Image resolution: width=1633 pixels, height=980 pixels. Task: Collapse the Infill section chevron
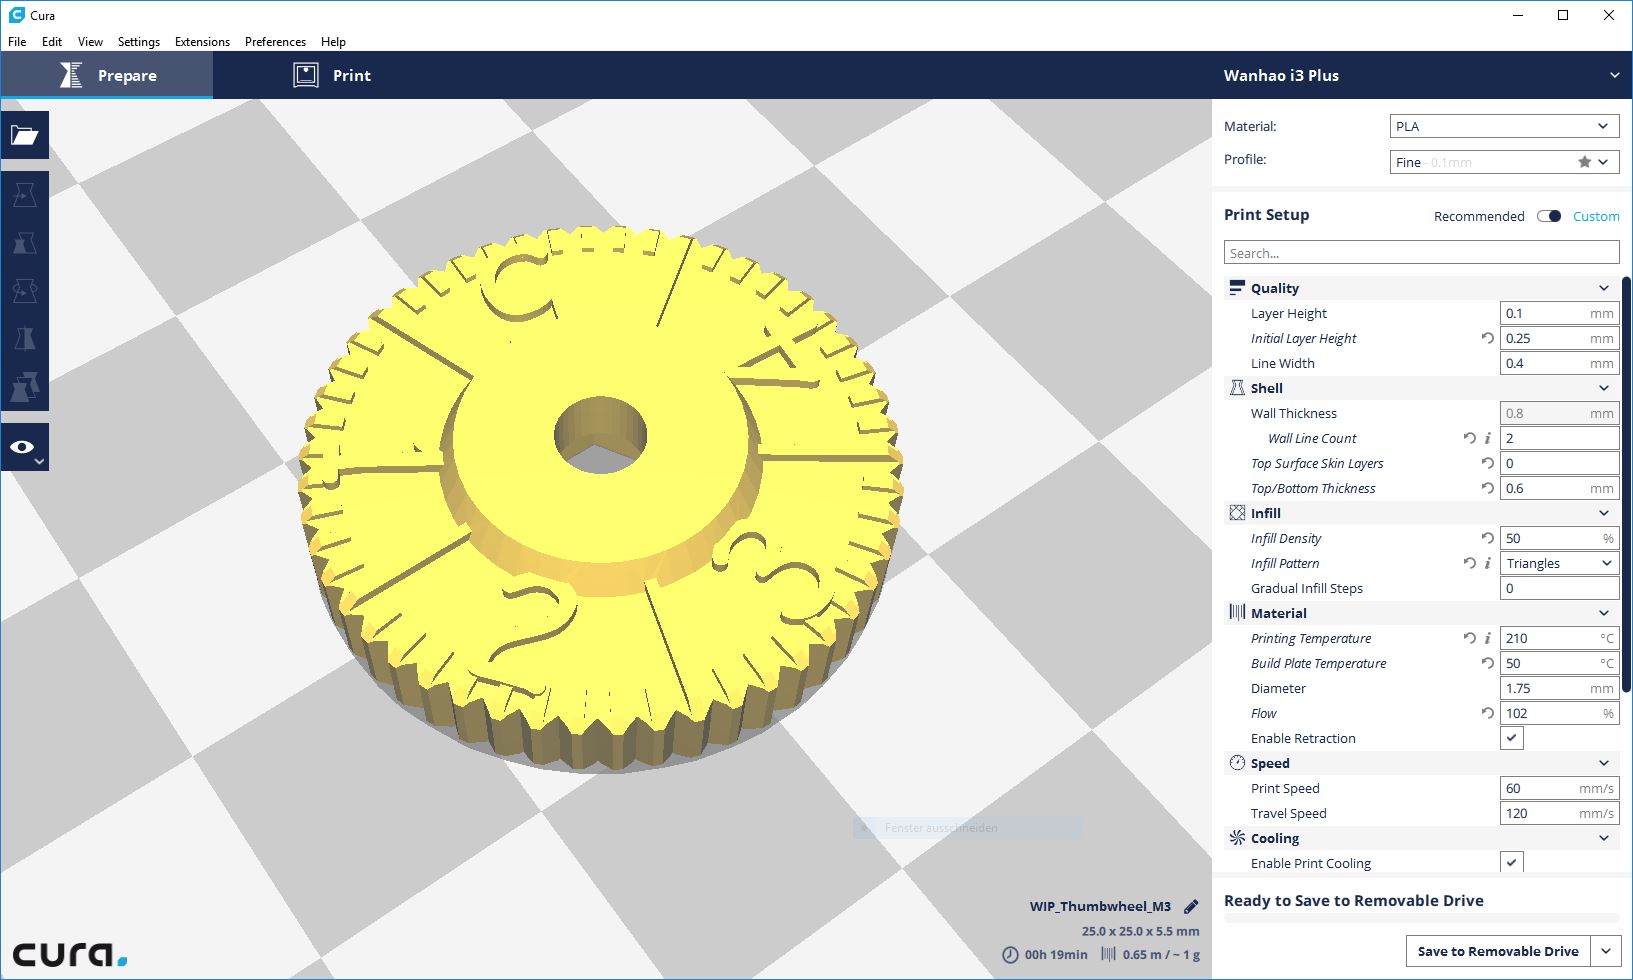click(1604, 513)
